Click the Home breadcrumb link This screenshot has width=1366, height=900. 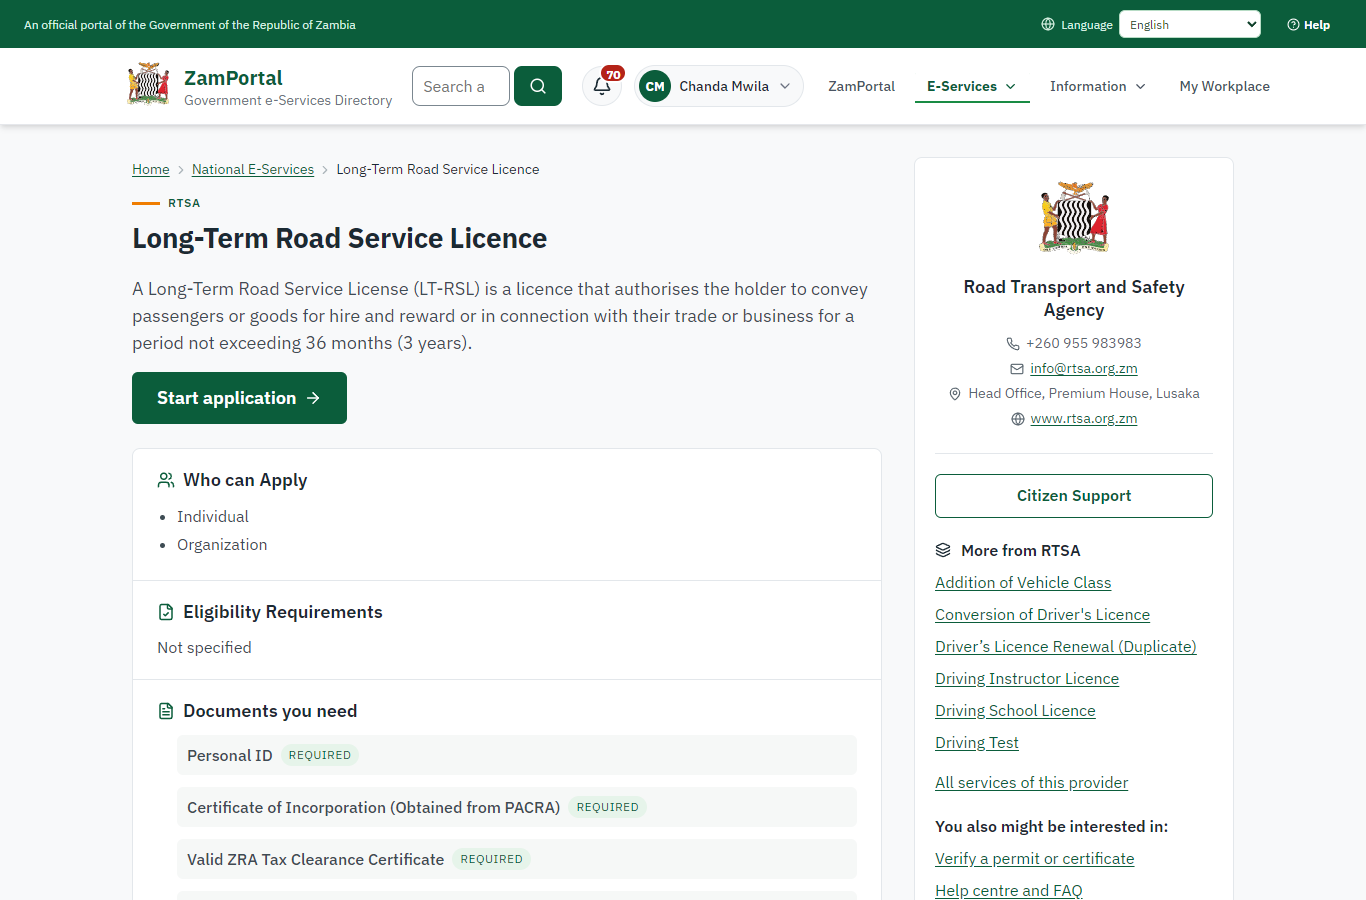pos(151,169)
